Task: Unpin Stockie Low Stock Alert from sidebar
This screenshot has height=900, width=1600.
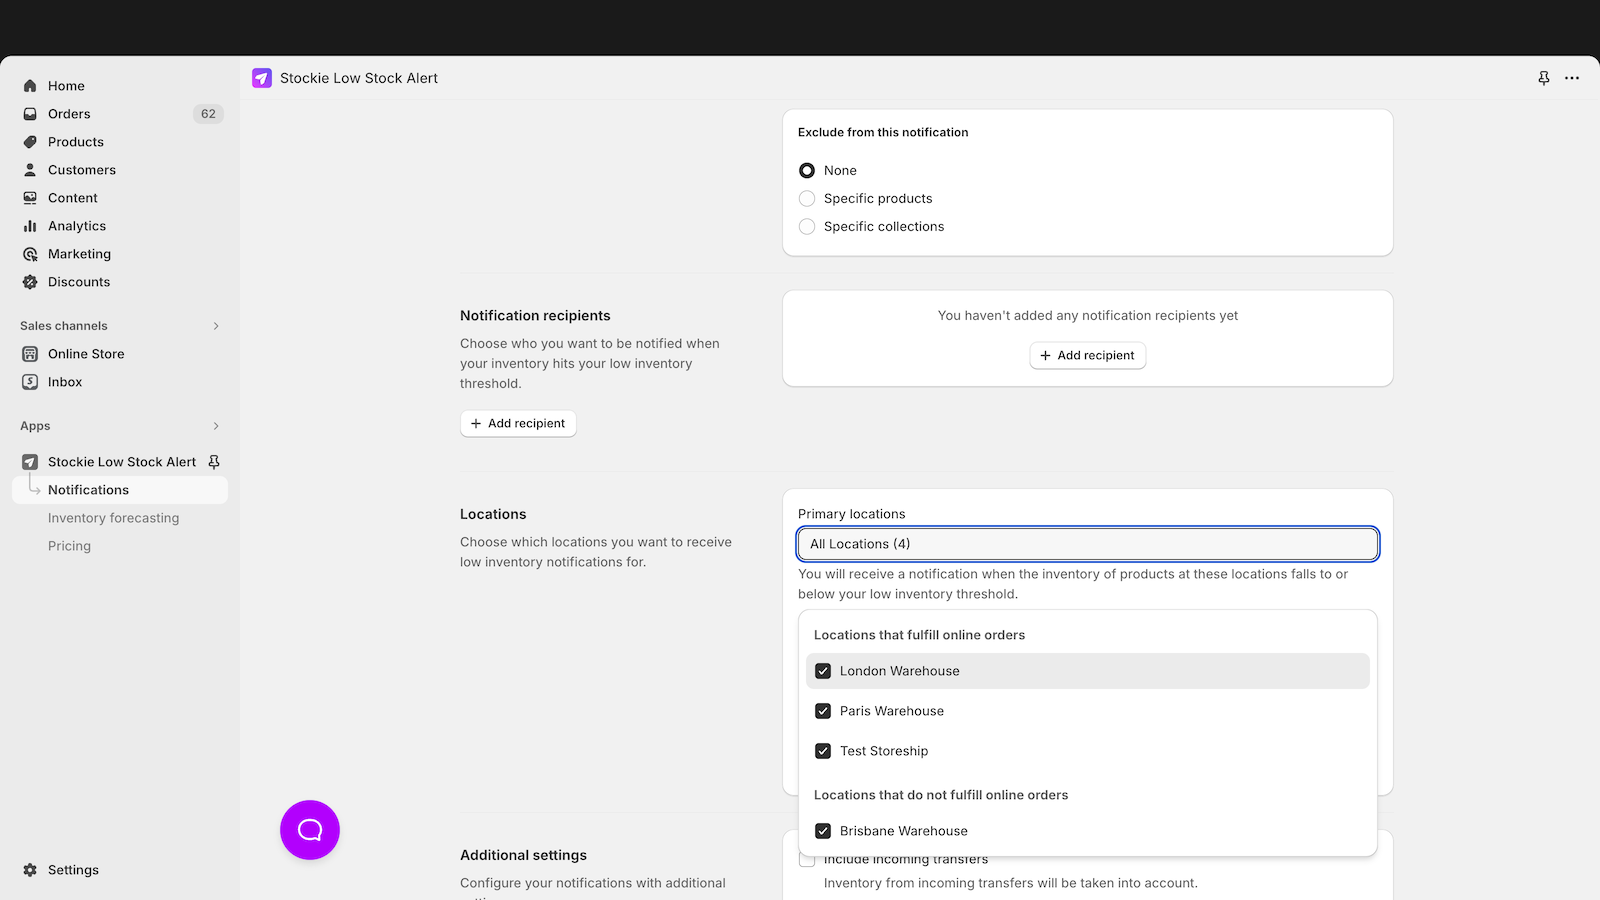Action: [214, 461]
